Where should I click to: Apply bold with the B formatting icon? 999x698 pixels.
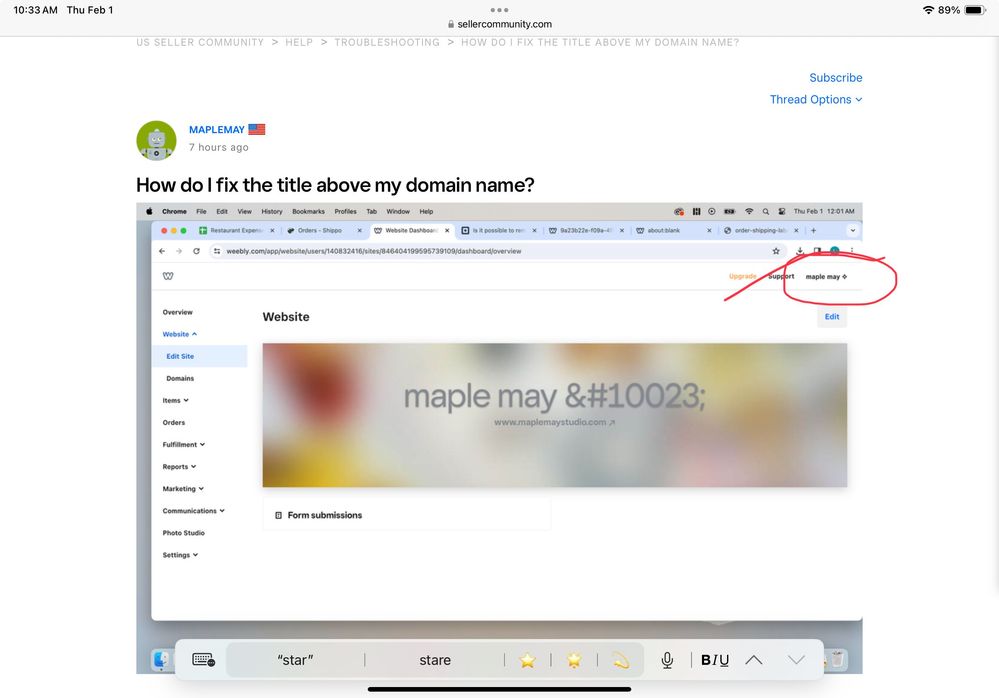coord(705,660)
